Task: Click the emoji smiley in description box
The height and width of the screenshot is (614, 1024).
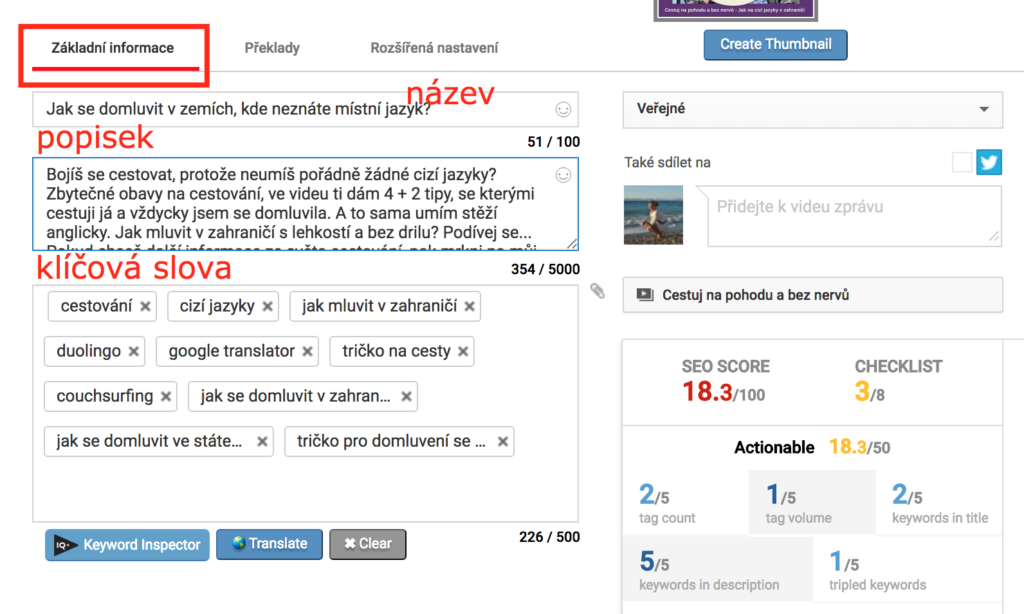Action: (x=563, y=175)
